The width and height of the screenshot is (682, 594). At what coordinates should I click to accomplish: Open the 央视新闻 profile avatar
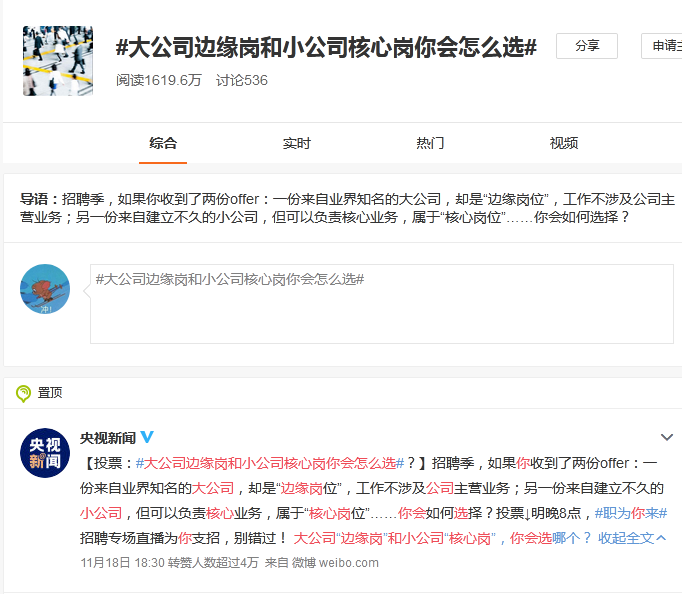45,453
